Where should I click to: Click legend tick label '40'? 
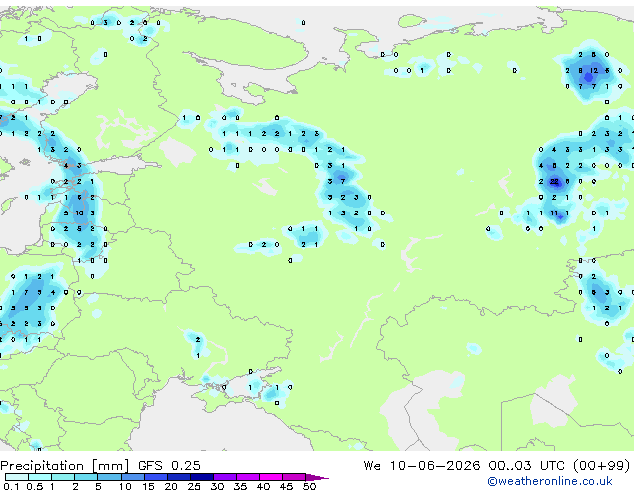pyautogui.click(x=263, y=486)
